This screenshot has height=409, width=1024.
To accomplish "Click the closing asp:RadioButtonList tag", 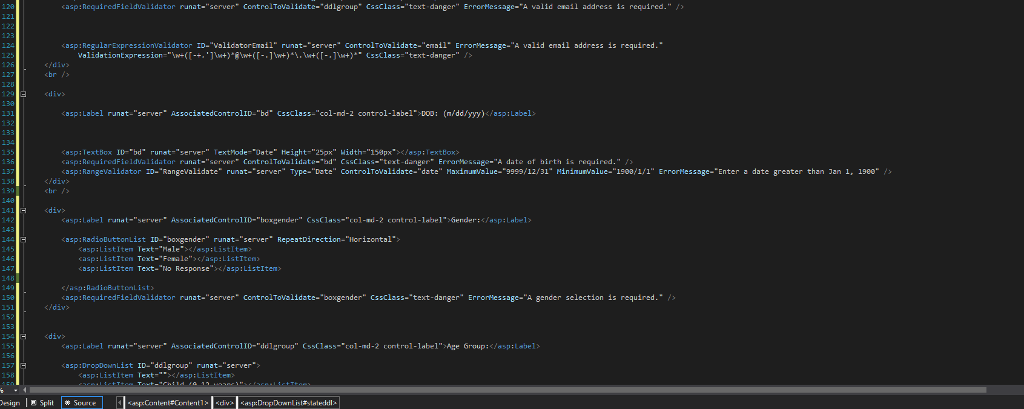I will point(108,288).
